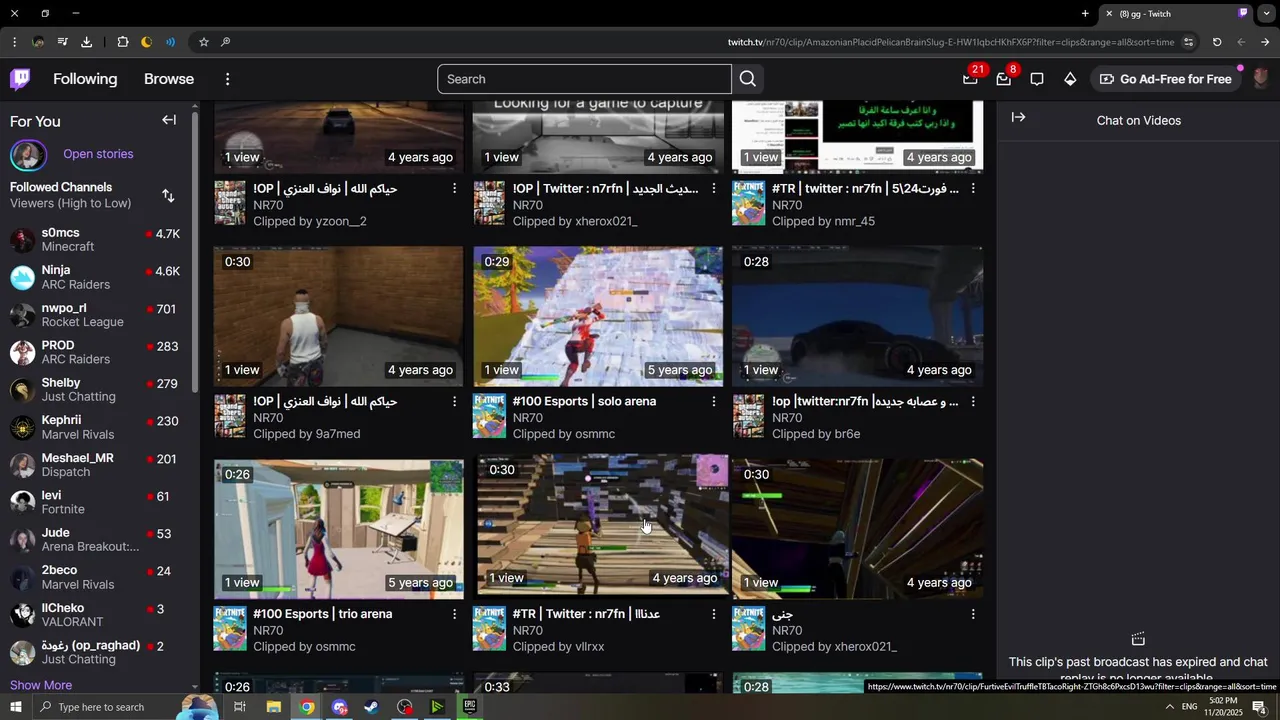Open title #100 Esports | trio arena
This screenshot has height=720, width=1280.
tap(322, 614)
